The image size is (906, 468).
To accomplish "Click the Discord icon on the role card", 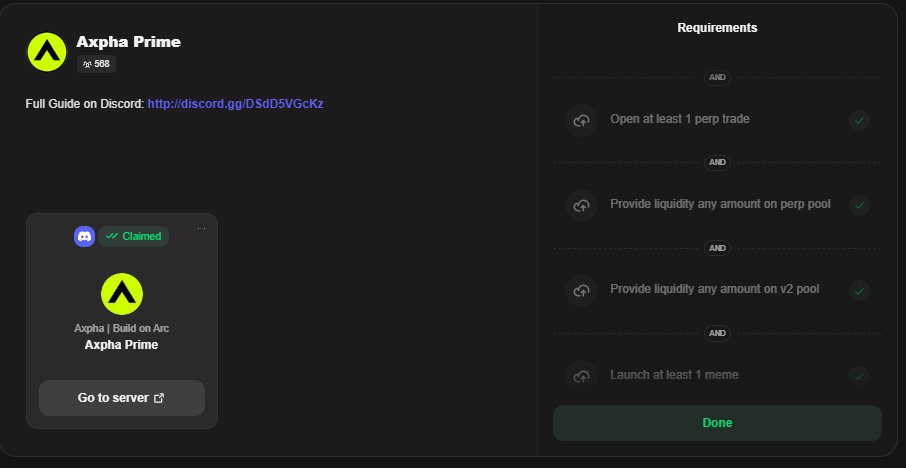I will 84,236.
